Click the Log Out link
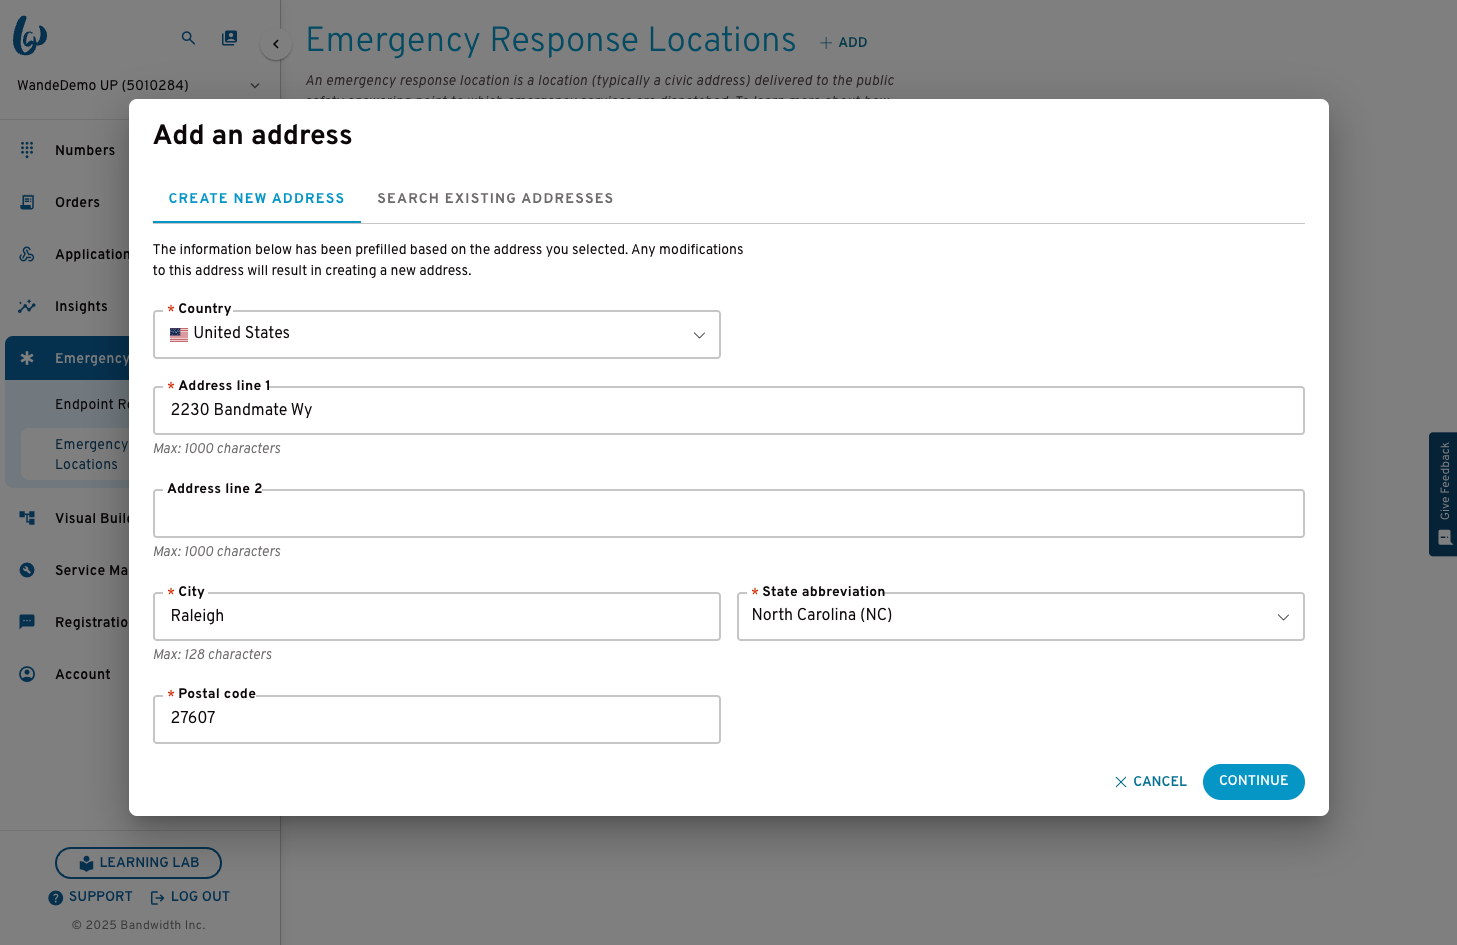The width and height of the screenshot is (1457, 945). [x=190, y=897]
